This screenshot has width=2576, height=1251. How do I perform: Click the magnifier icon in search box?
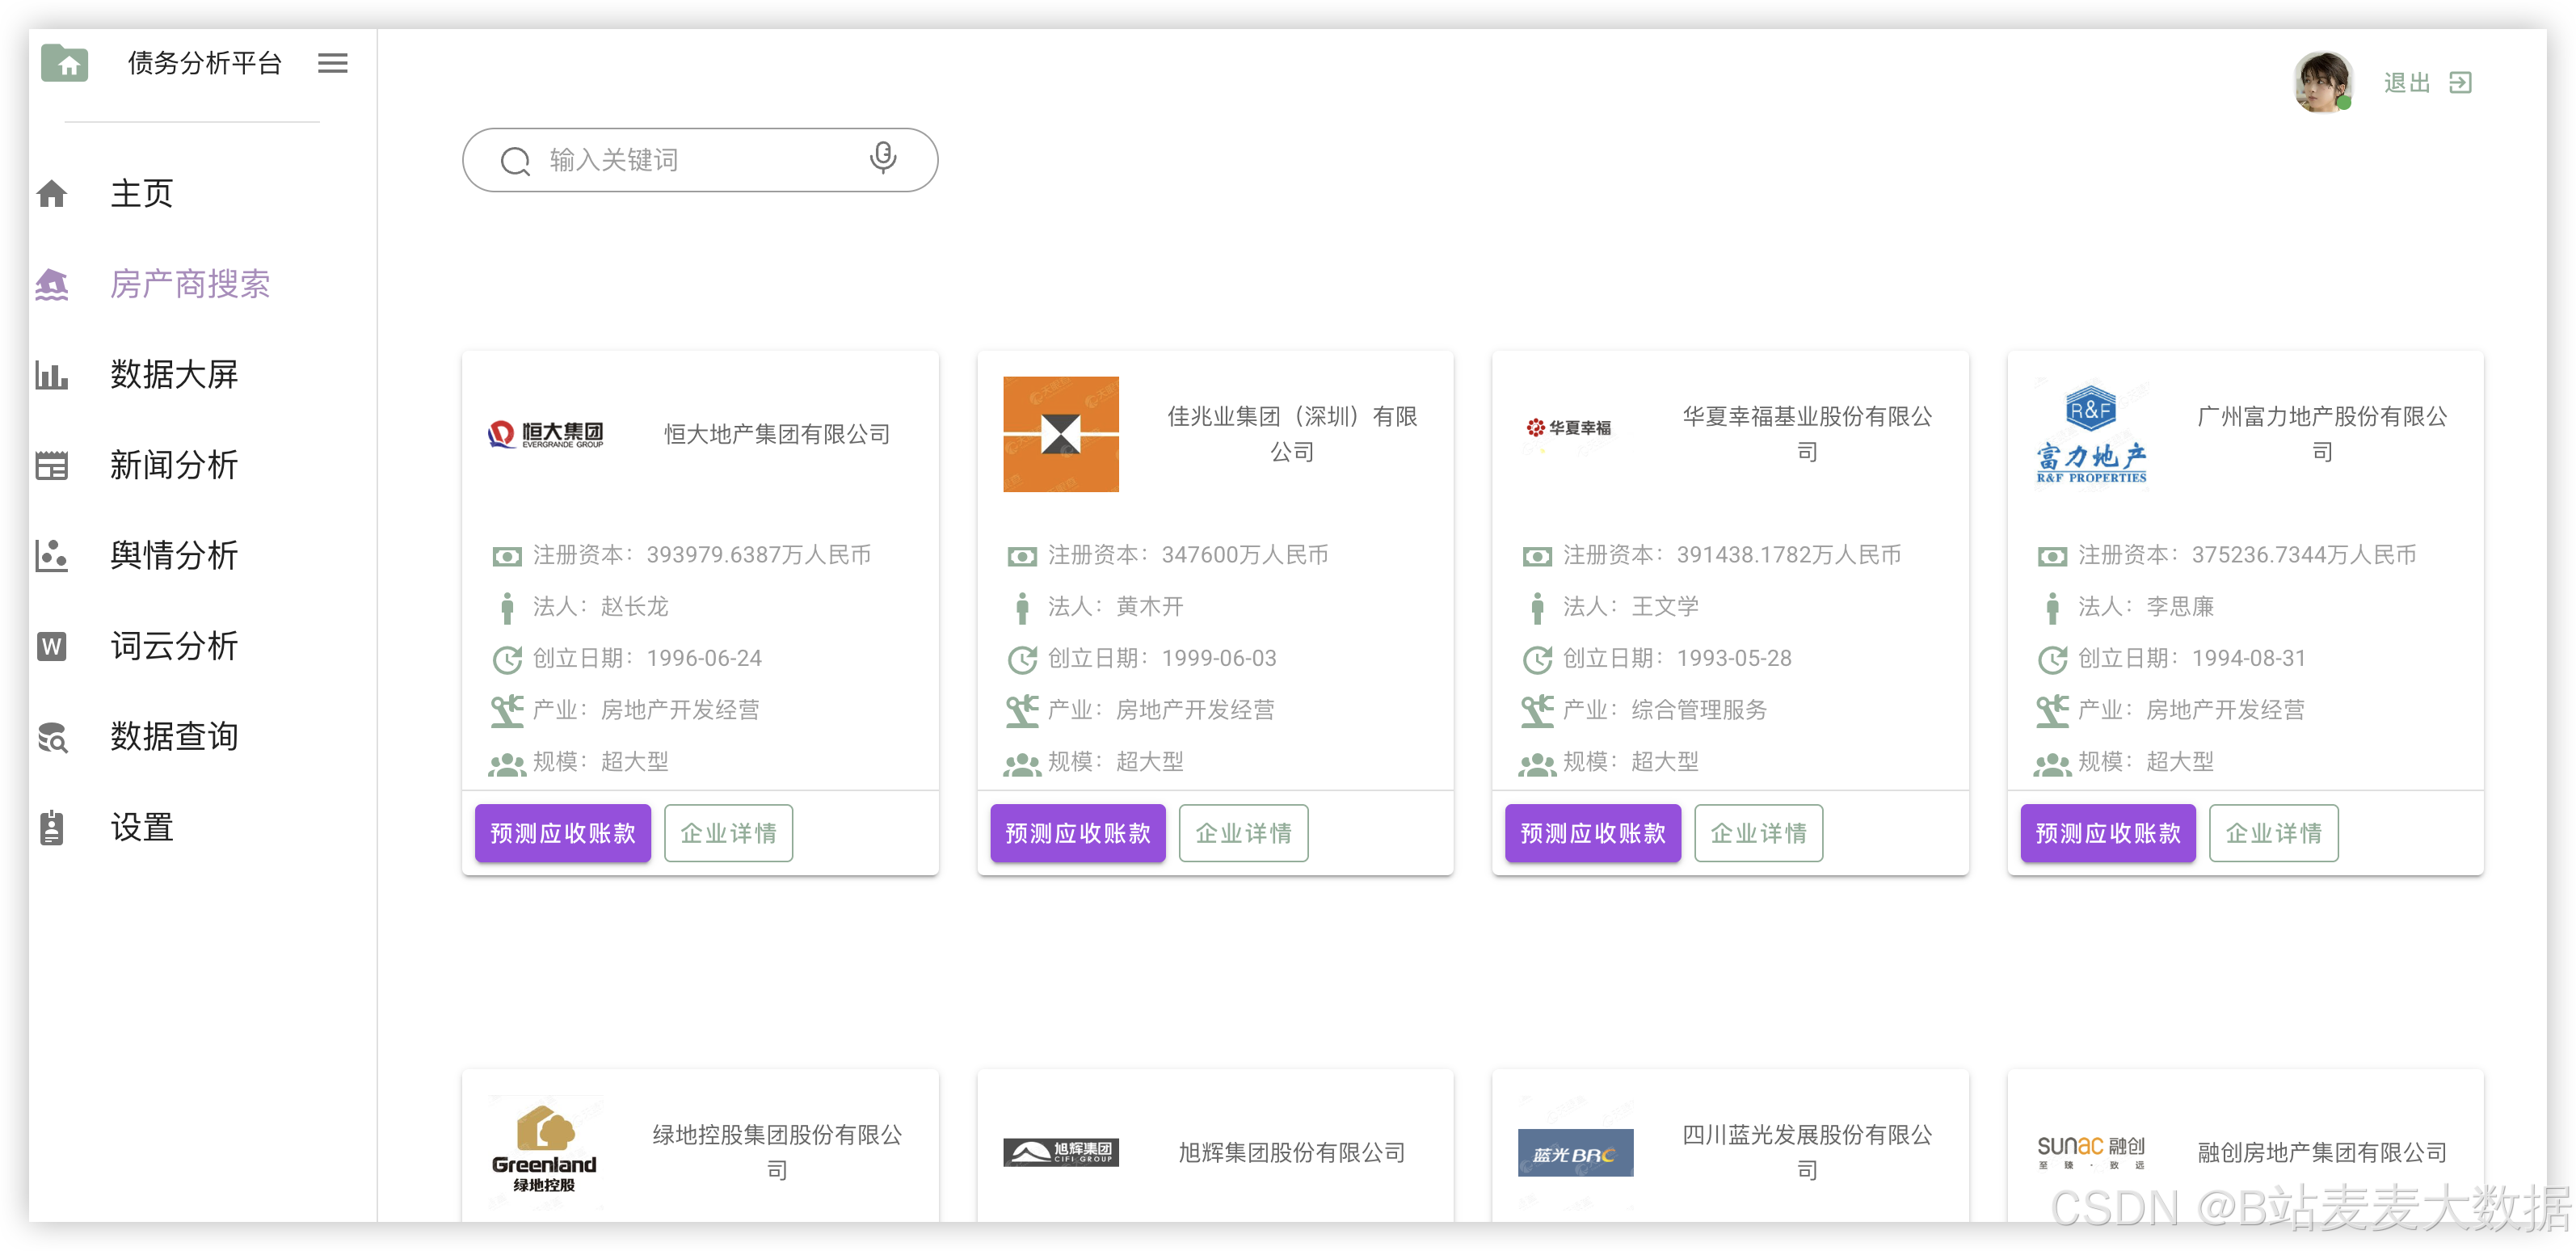[515, 161]
